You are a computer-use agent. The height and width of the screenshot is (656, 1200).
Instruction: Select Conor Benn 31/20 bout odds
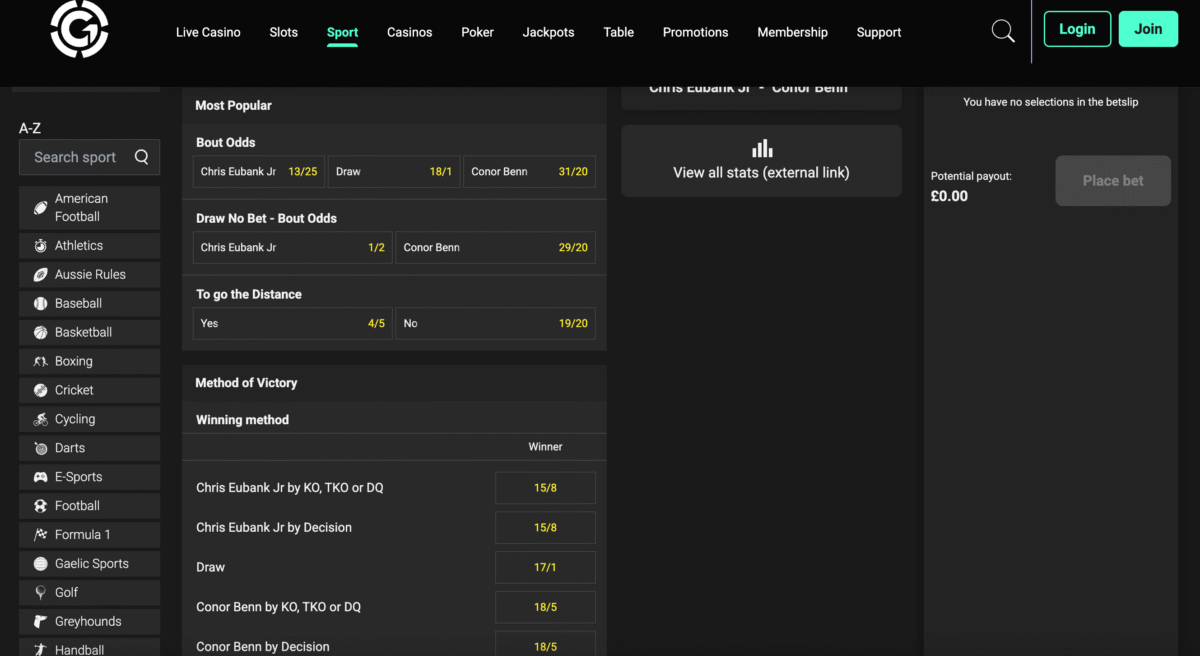pyautogui.click(x=529, y=172)
